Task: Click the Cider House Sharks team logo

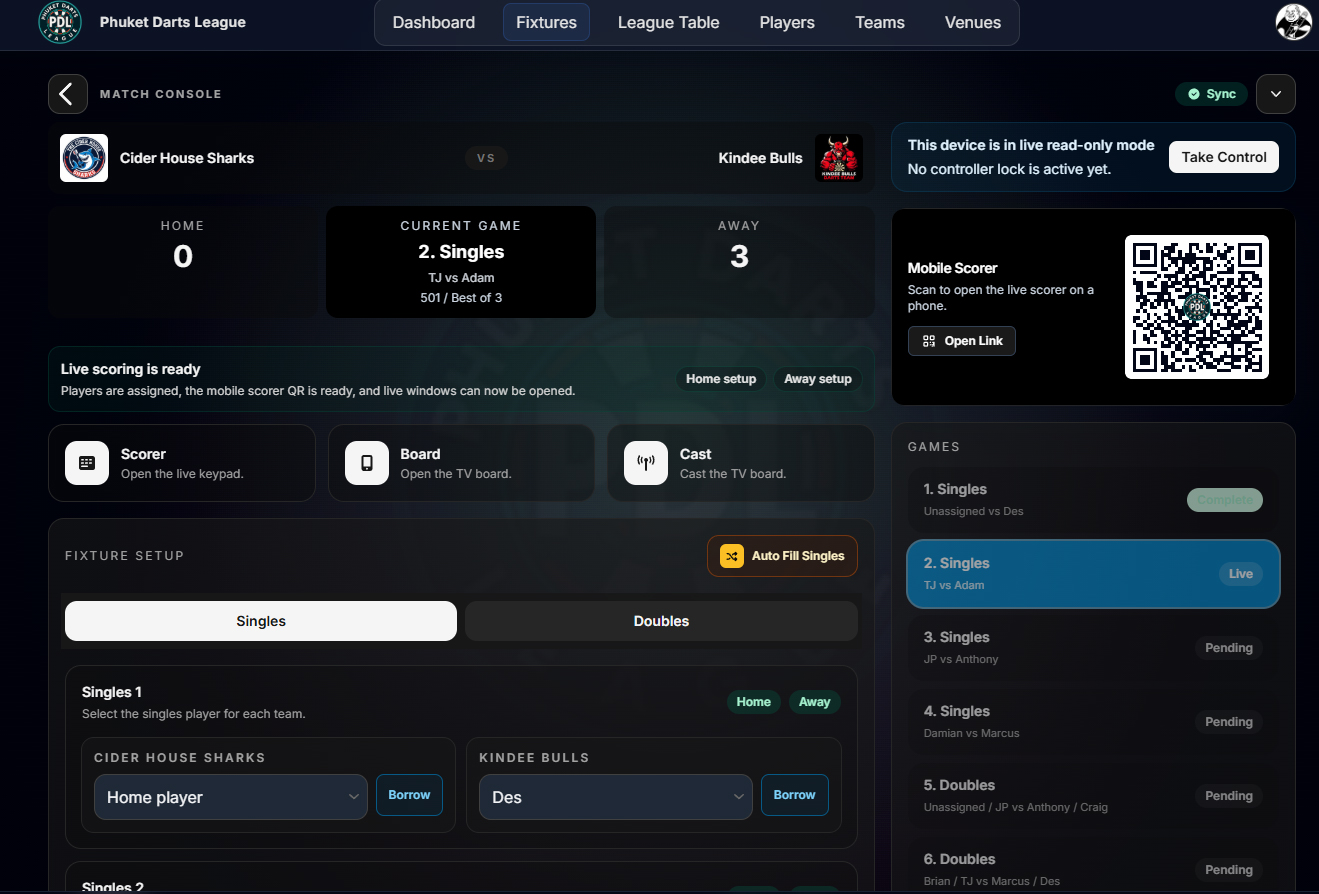Action: [x=84, y=158]
